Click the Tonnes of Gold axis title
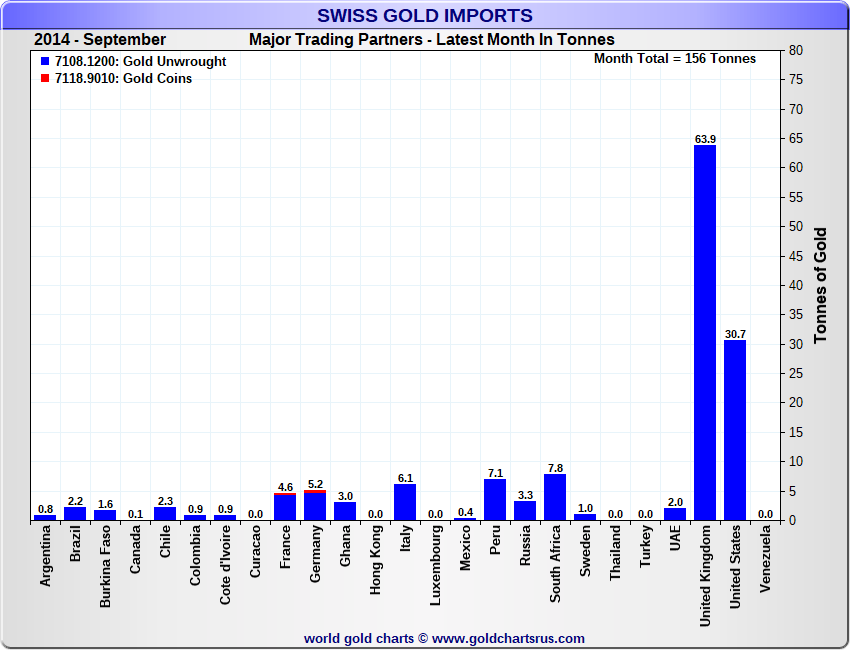The height and width of the screenshot is (650, 850). click(820, 285)
